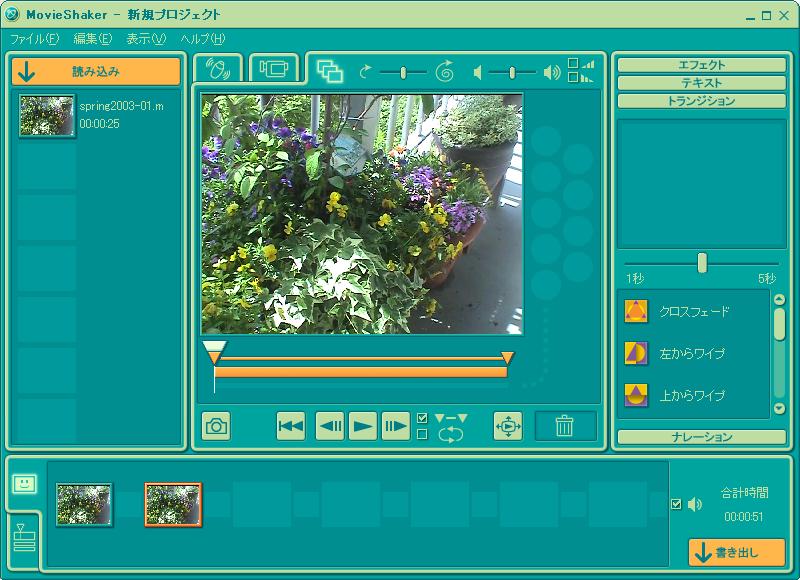Switch to the video capture tab
Image resolution: width=800 pixels, height=580 pixels.
click(x=274, y=68)
